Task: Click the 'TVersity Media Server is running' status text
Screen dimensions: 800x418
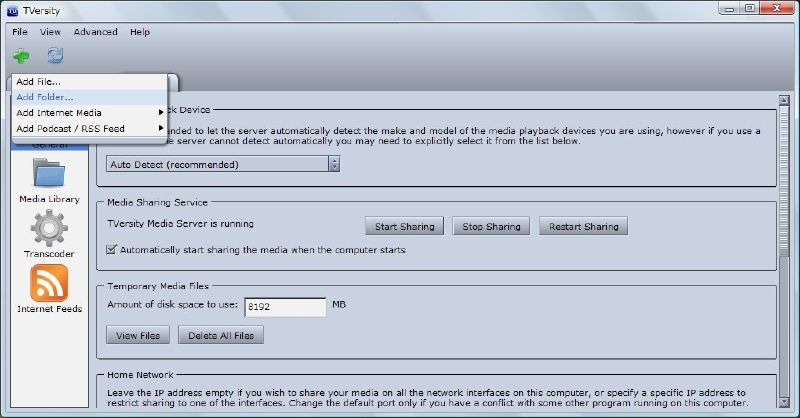Action: pos(181,224)
